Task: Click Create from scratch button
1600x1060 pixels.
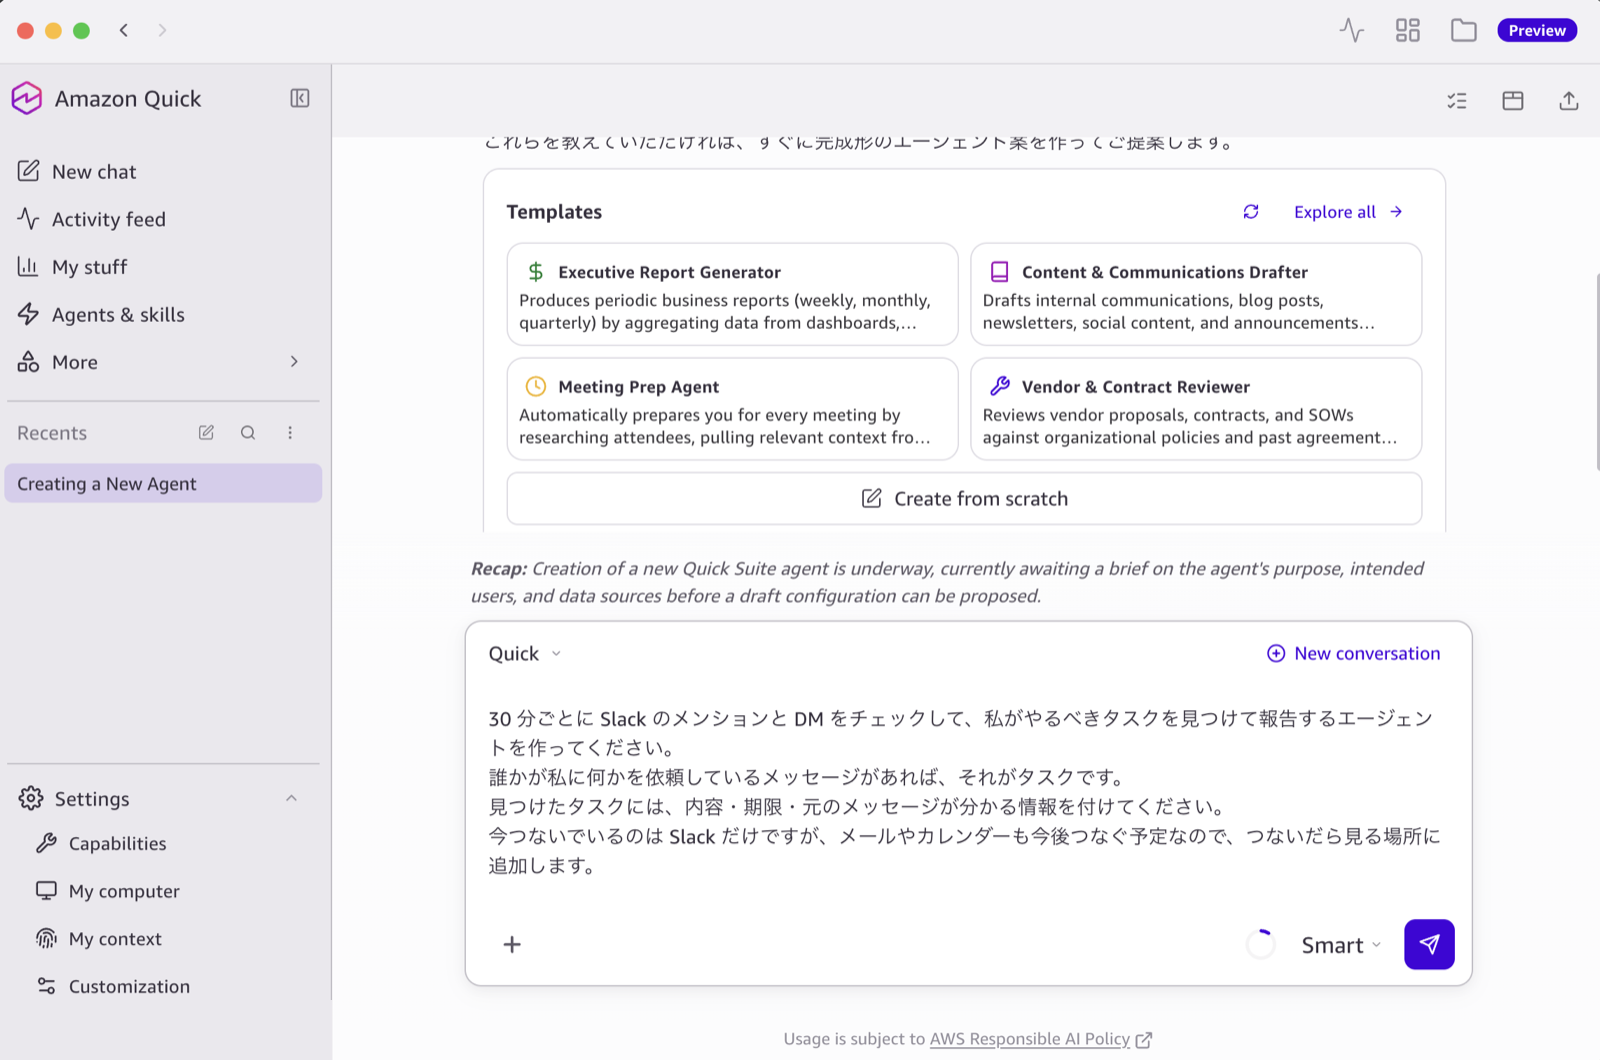Action: pos(964,498)
